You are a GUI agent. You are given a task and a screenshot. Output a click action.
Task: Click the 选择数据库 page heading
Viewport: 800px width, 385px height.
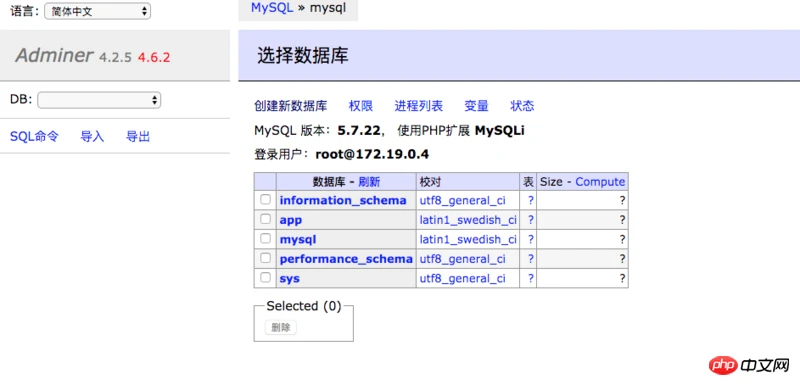pos(303,56)
